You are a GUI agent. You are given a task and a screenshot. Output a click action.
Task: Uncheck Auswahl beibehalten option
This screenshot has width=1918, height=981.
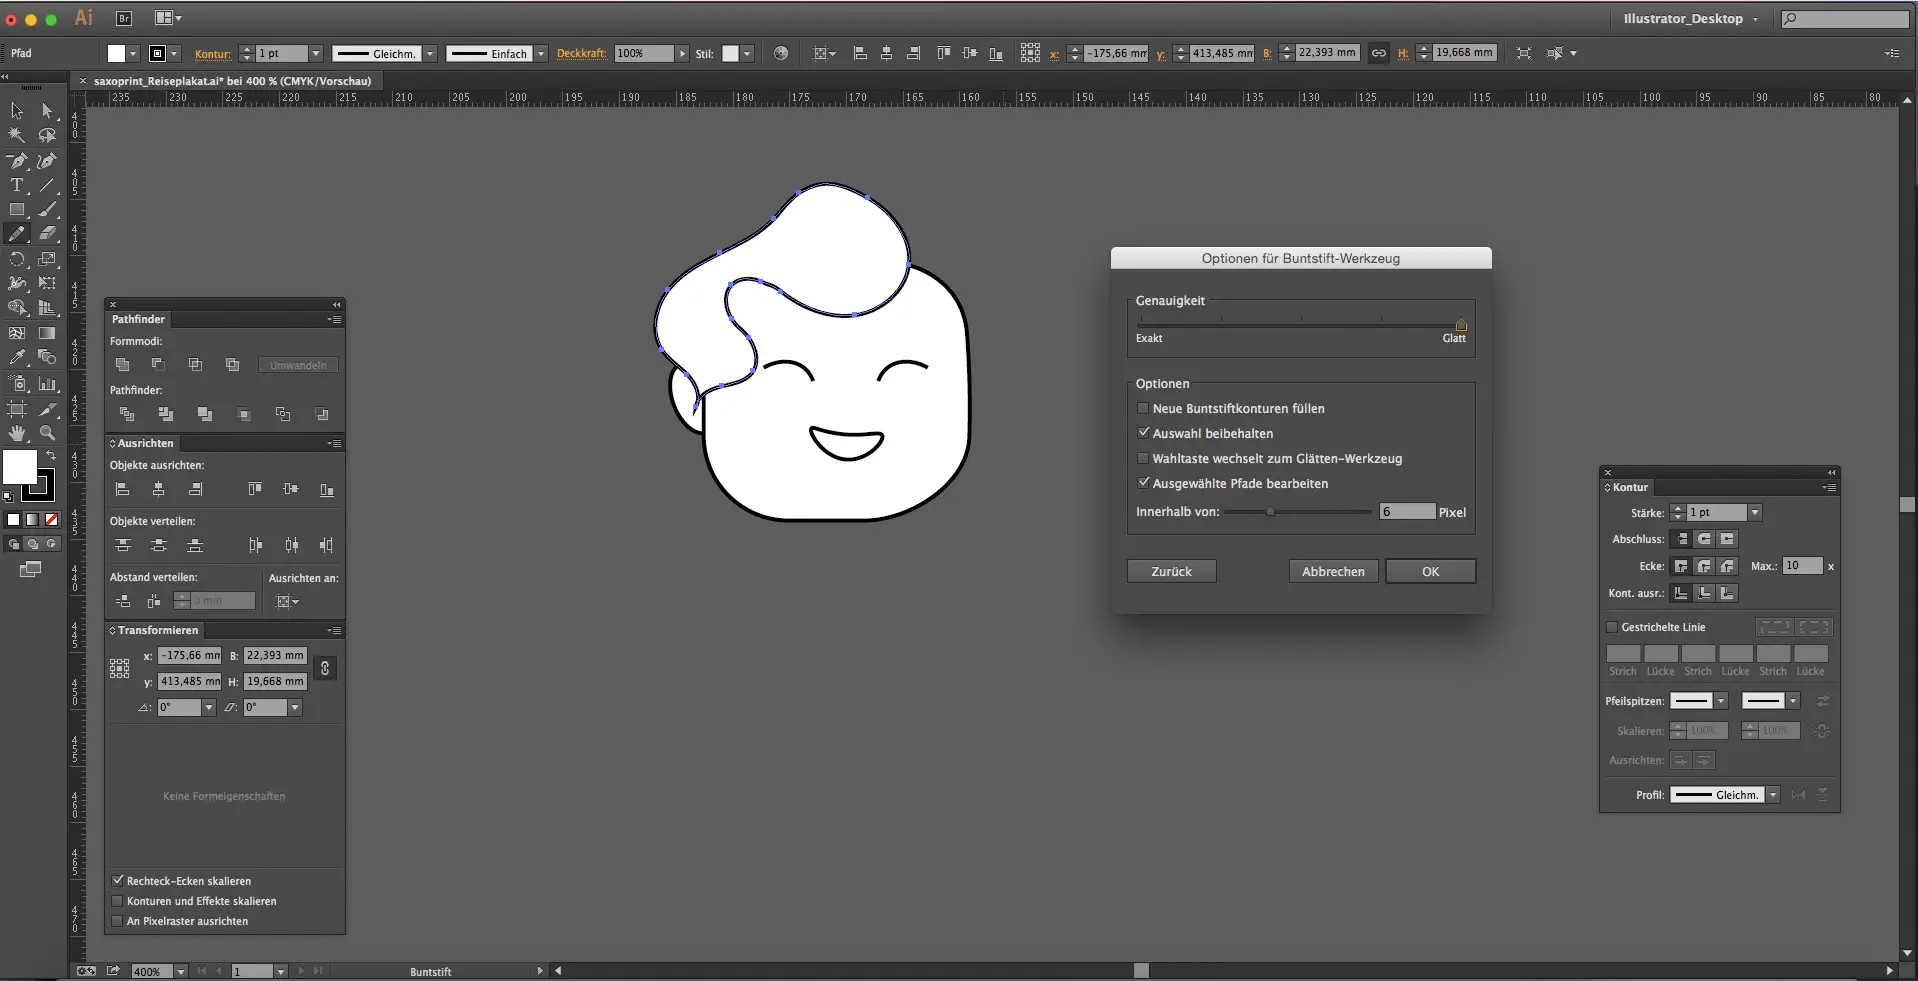pos(1143,433)
